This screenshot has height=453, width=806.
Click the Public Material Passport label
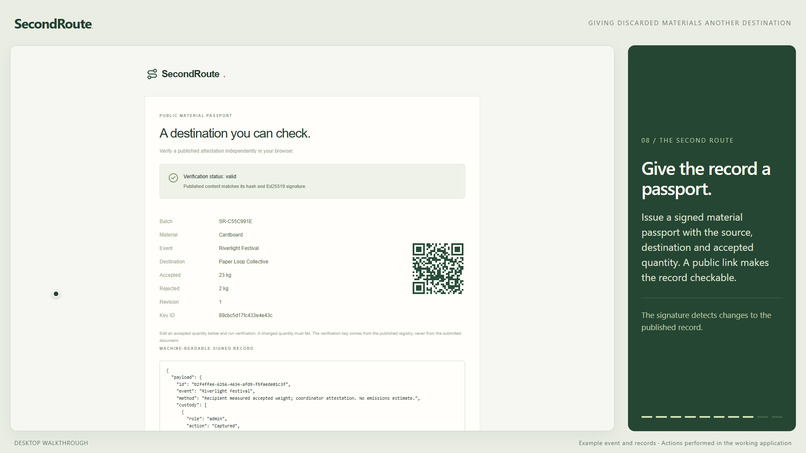(196, 116)
